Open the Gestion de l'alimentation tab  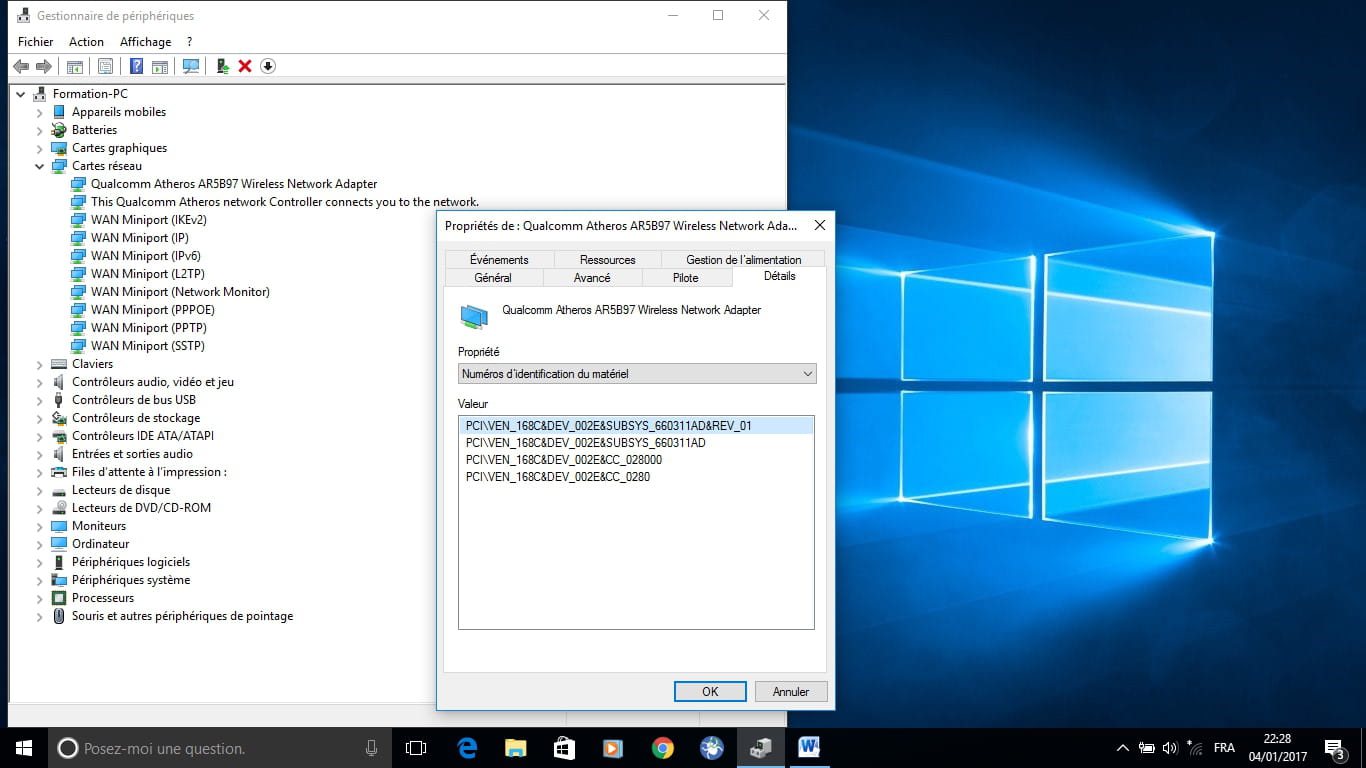tap(743, 260)
